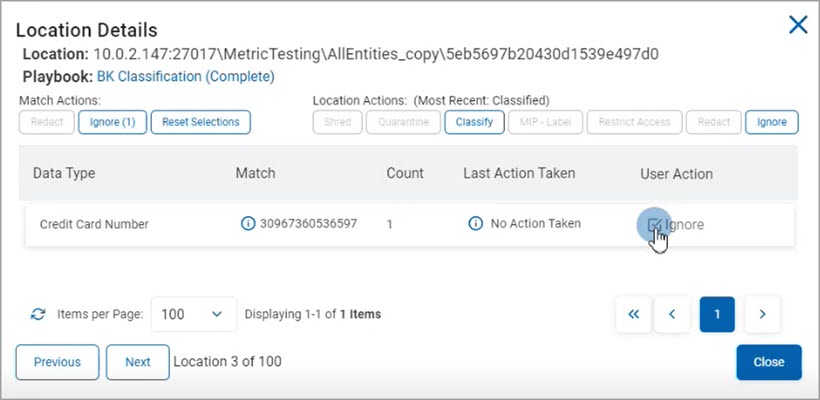Sort by the Data Type column header
Image resolution: width=820 pixels, height=400 pixels.
tap(64, 173)
